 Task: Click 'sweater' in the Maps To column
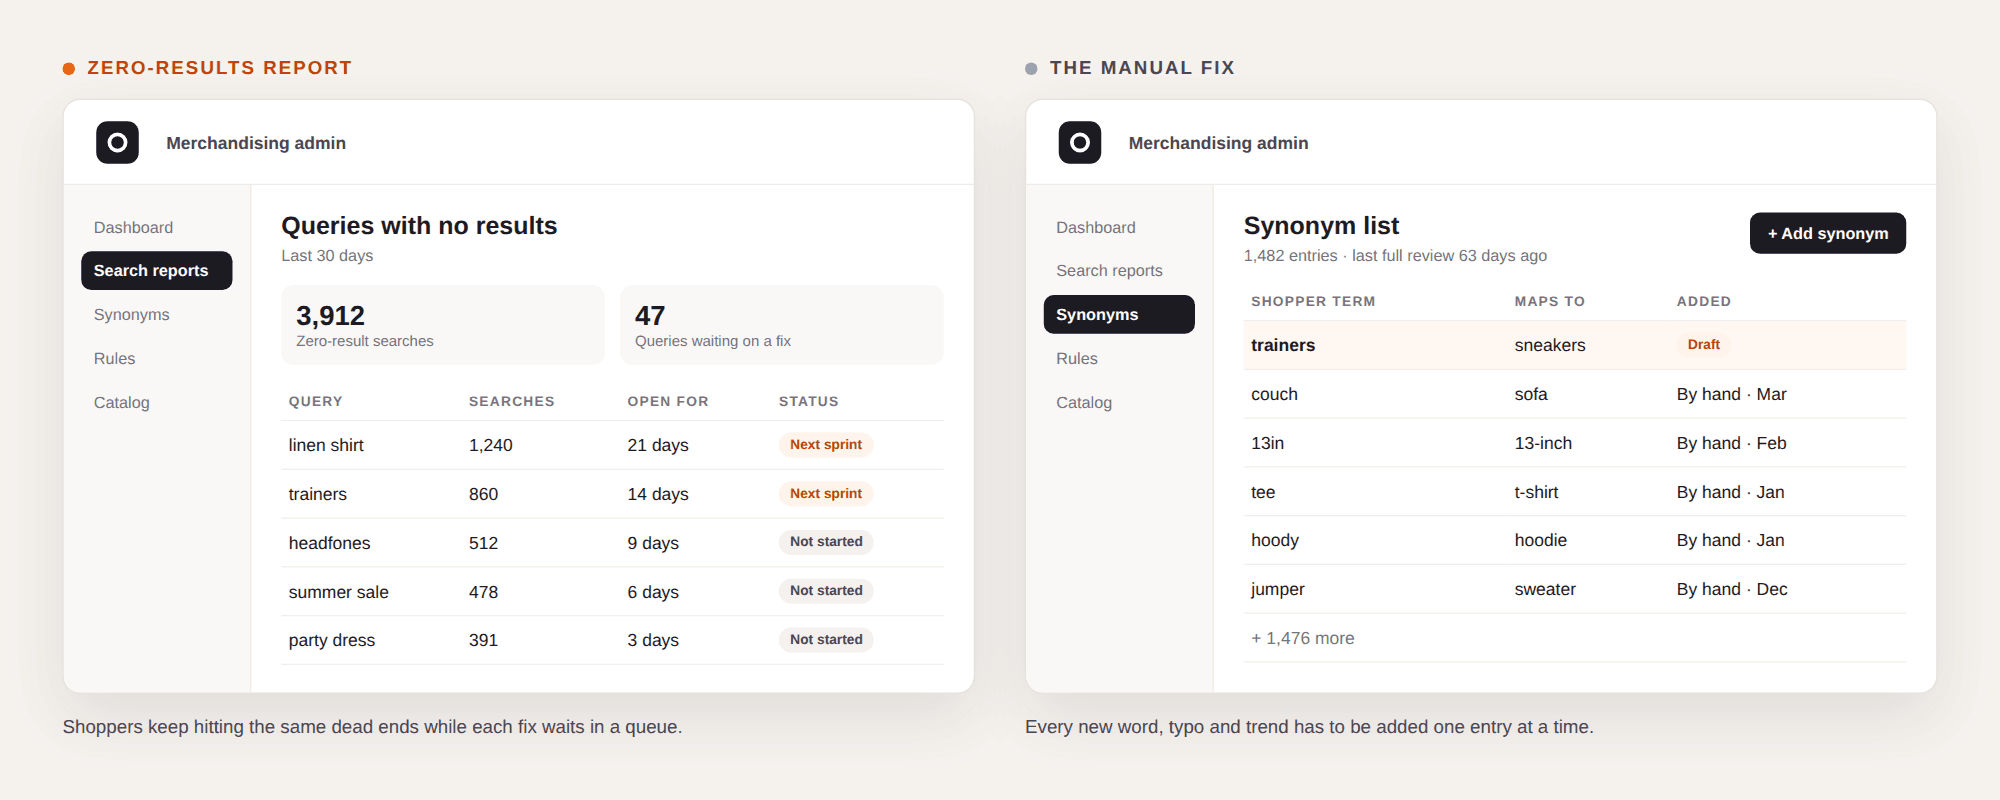click(x=1545, y=589)
